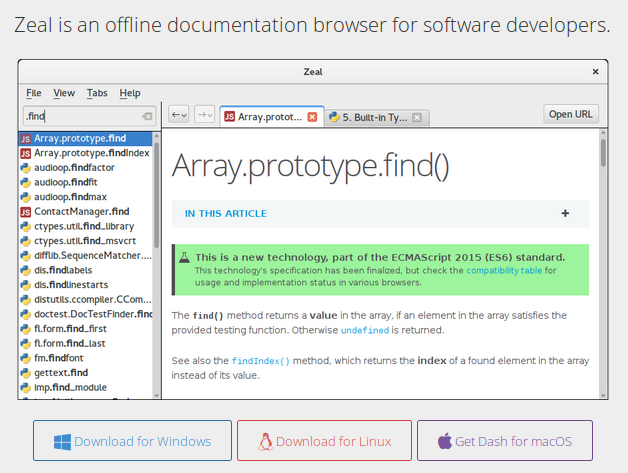Go back with the left arrow button

click(x=179, y=115)
